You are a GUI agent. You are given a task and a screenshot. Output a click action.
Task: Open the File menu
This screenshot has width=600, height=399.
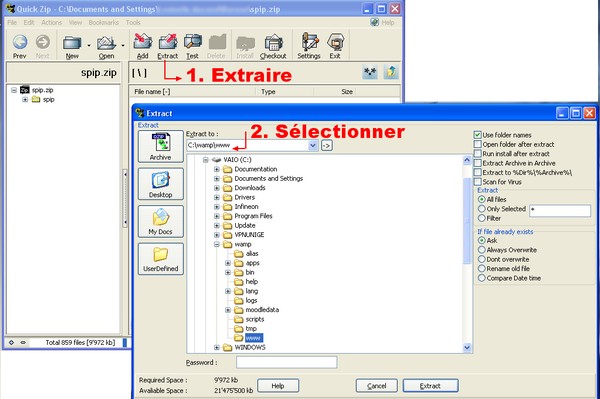(x=12, y=23)
